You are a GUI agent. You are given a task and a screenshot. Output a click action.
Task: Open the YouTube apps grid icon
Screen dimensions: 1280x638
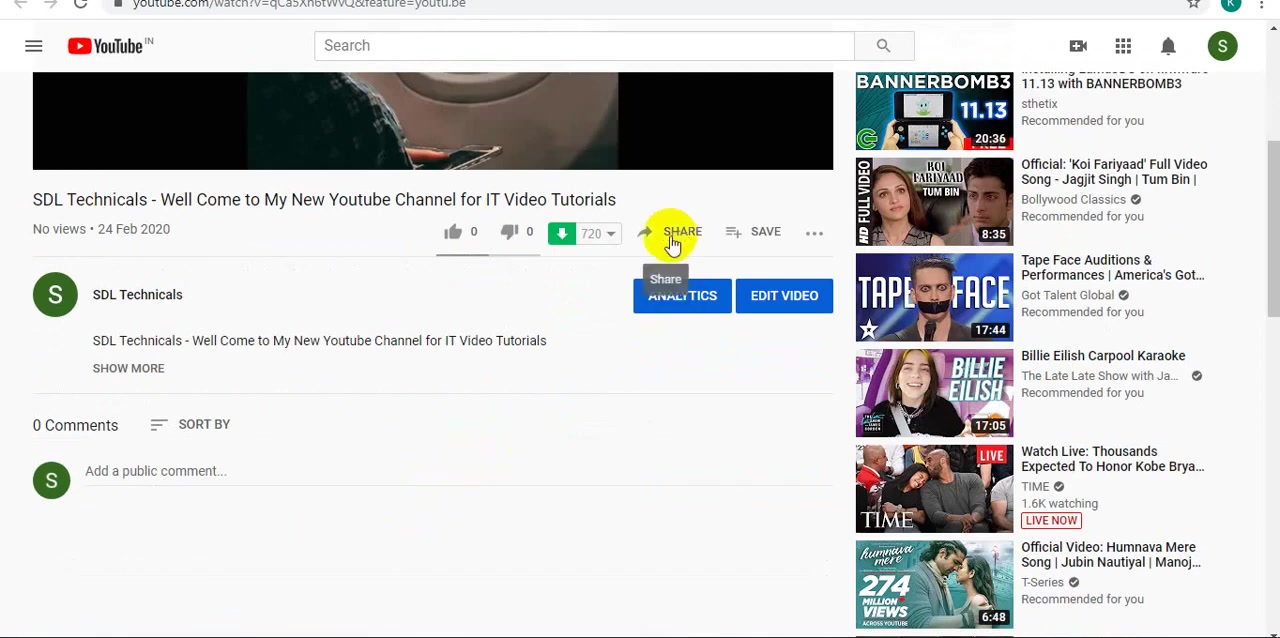click(x=1123, y=46)
